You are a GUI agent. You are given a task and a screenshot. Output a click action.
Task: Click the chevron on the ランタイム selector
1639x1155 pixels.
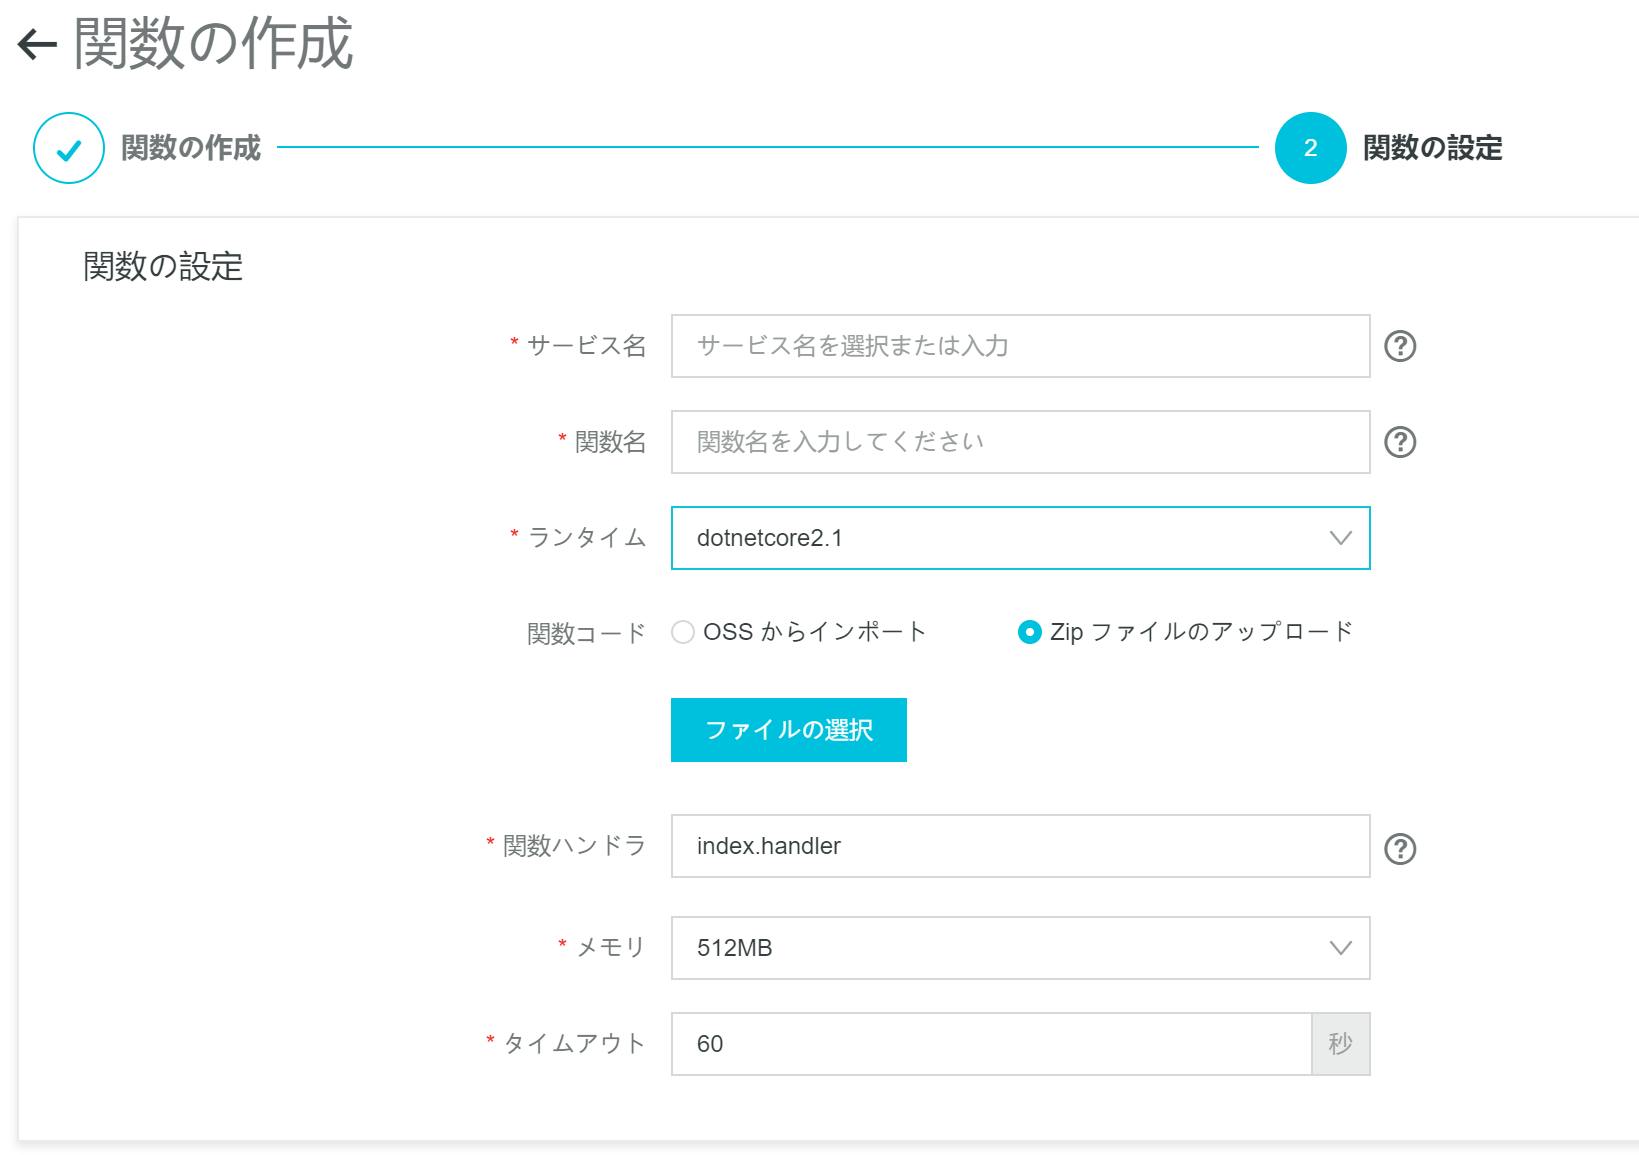[x=1339, y=540]
